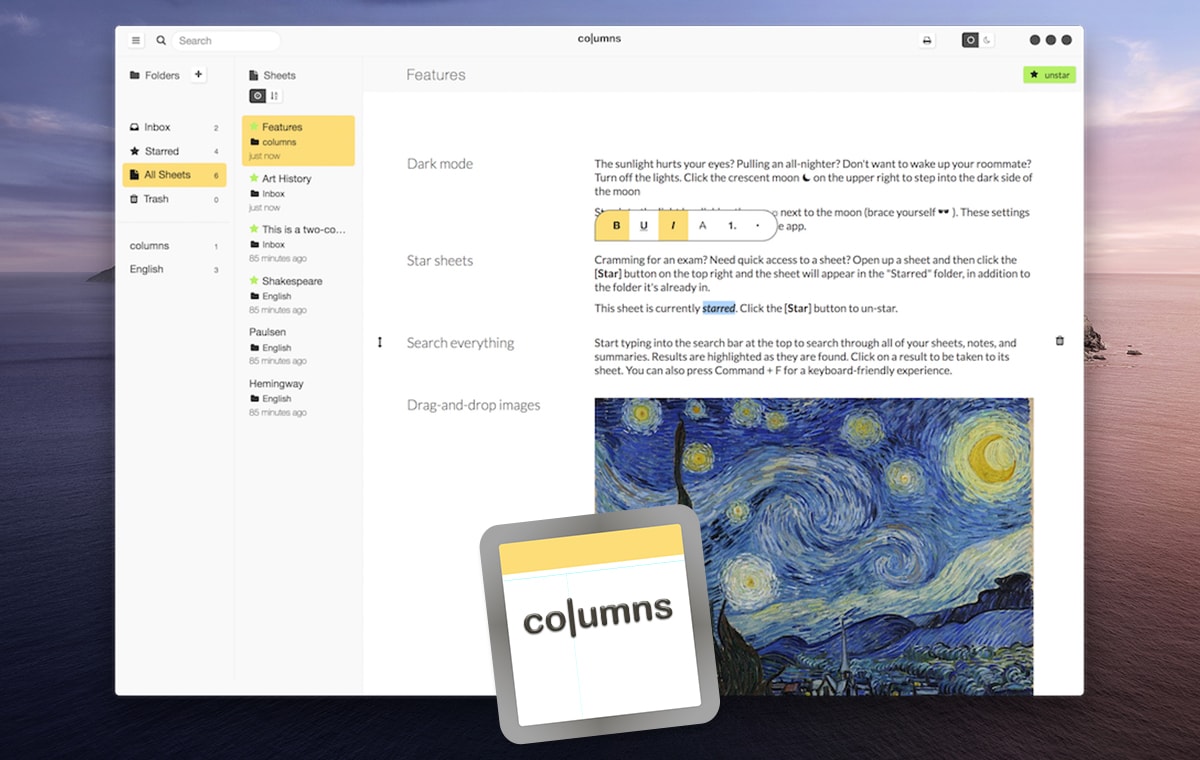Expand the columns folder in the sidebar

click(152, 245)
